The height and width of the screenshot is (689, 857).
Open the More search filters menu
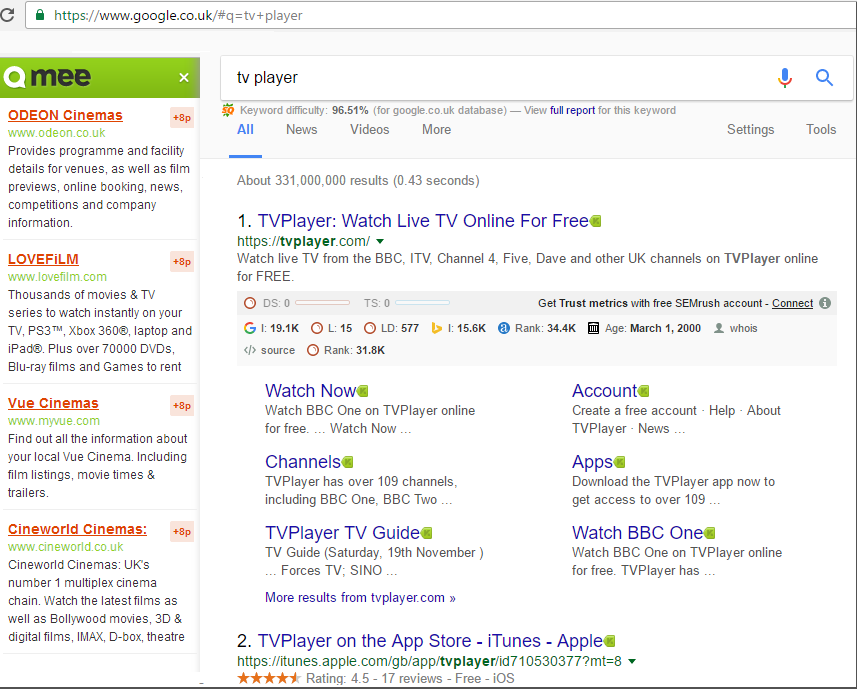[x=436, y=129]
